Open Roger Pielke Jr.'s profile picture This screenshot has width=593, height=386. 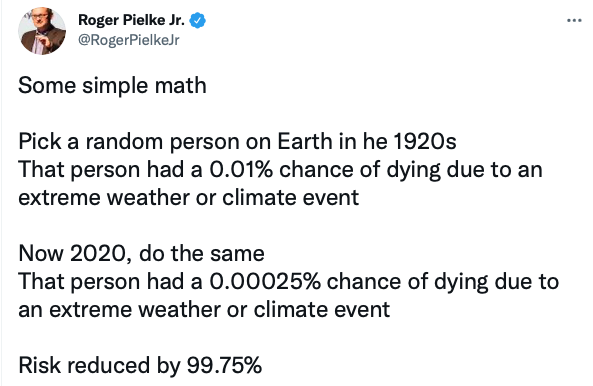(x=42, y=31)
